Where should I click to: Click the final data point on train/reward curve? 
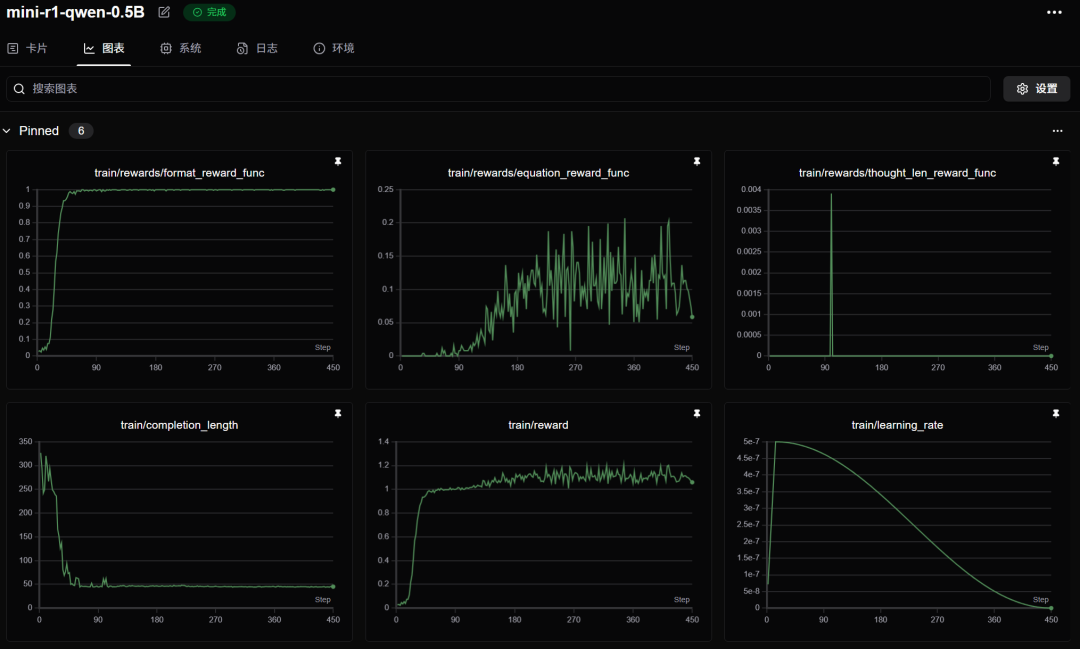coord(692,482)
